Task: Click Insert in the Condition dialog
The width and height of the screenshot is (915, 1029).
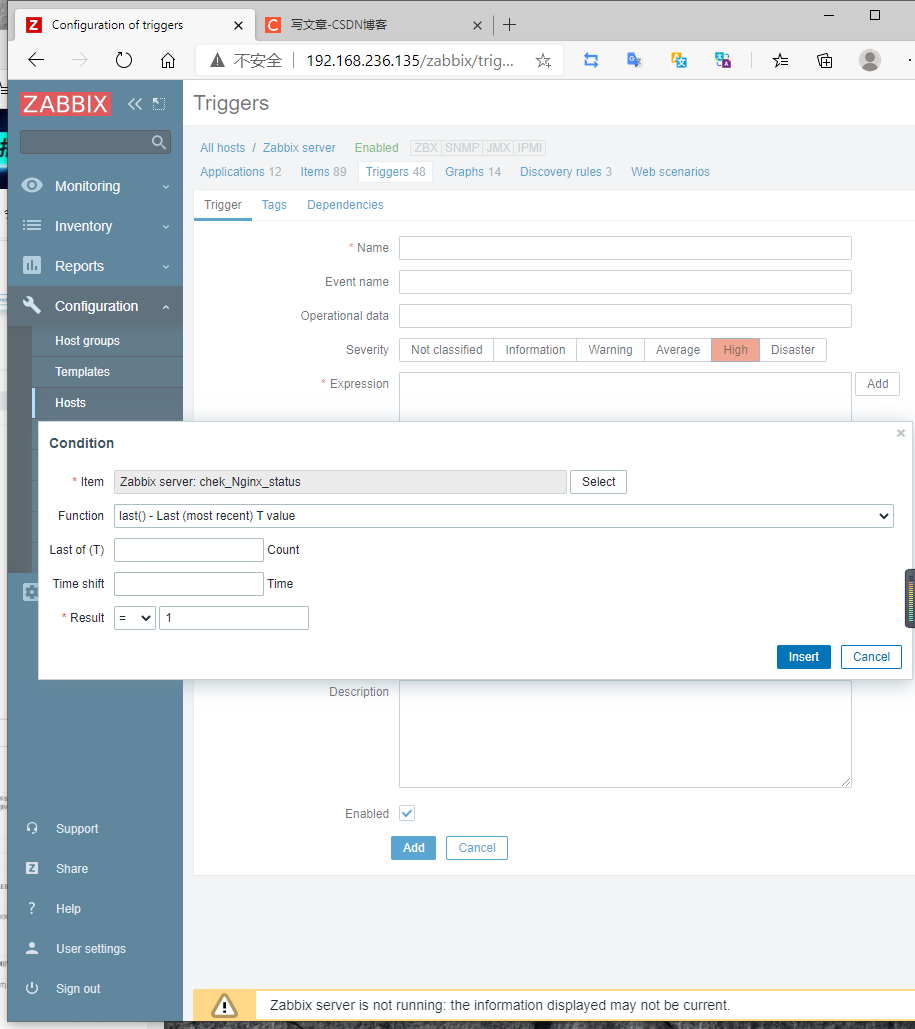Action: point(803,657)
